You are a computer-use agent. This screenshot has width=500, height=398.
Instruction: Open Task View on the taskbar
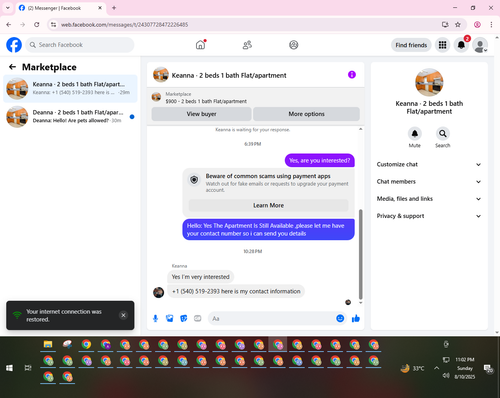coord(28,368)
